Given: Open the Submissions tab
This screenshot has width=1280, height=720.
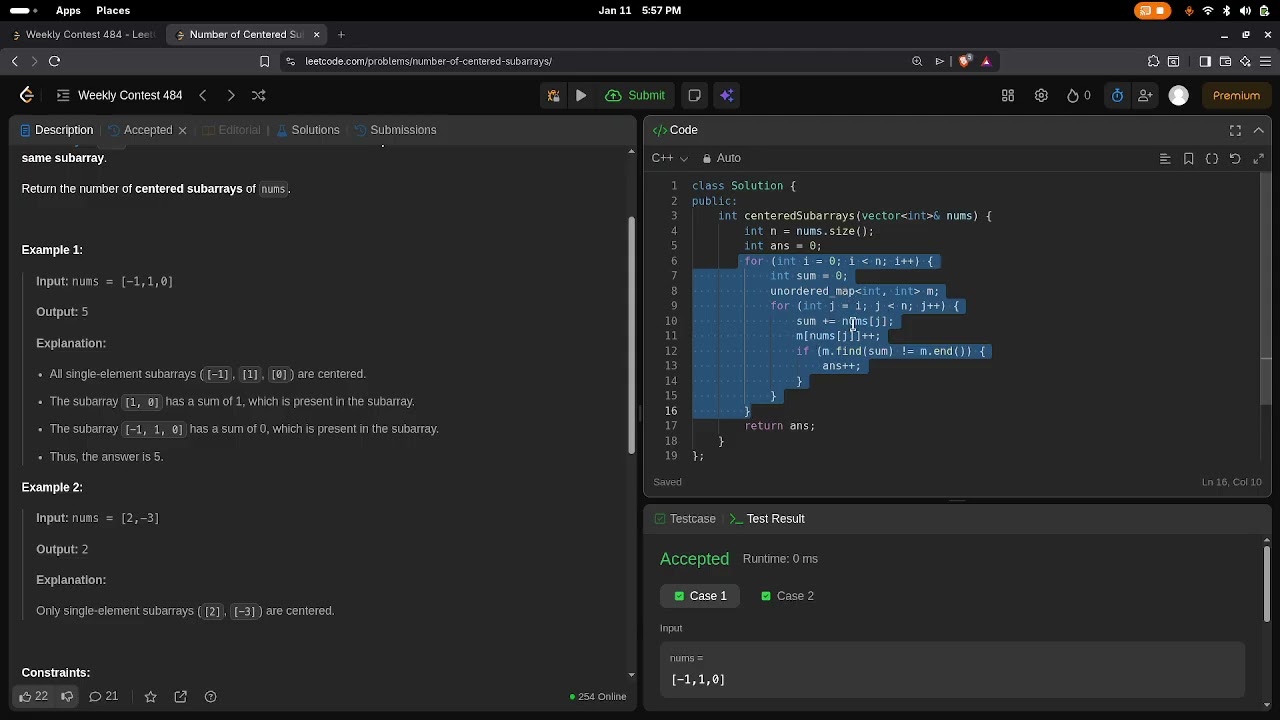Looking at the screenshot, I should 396,130.
